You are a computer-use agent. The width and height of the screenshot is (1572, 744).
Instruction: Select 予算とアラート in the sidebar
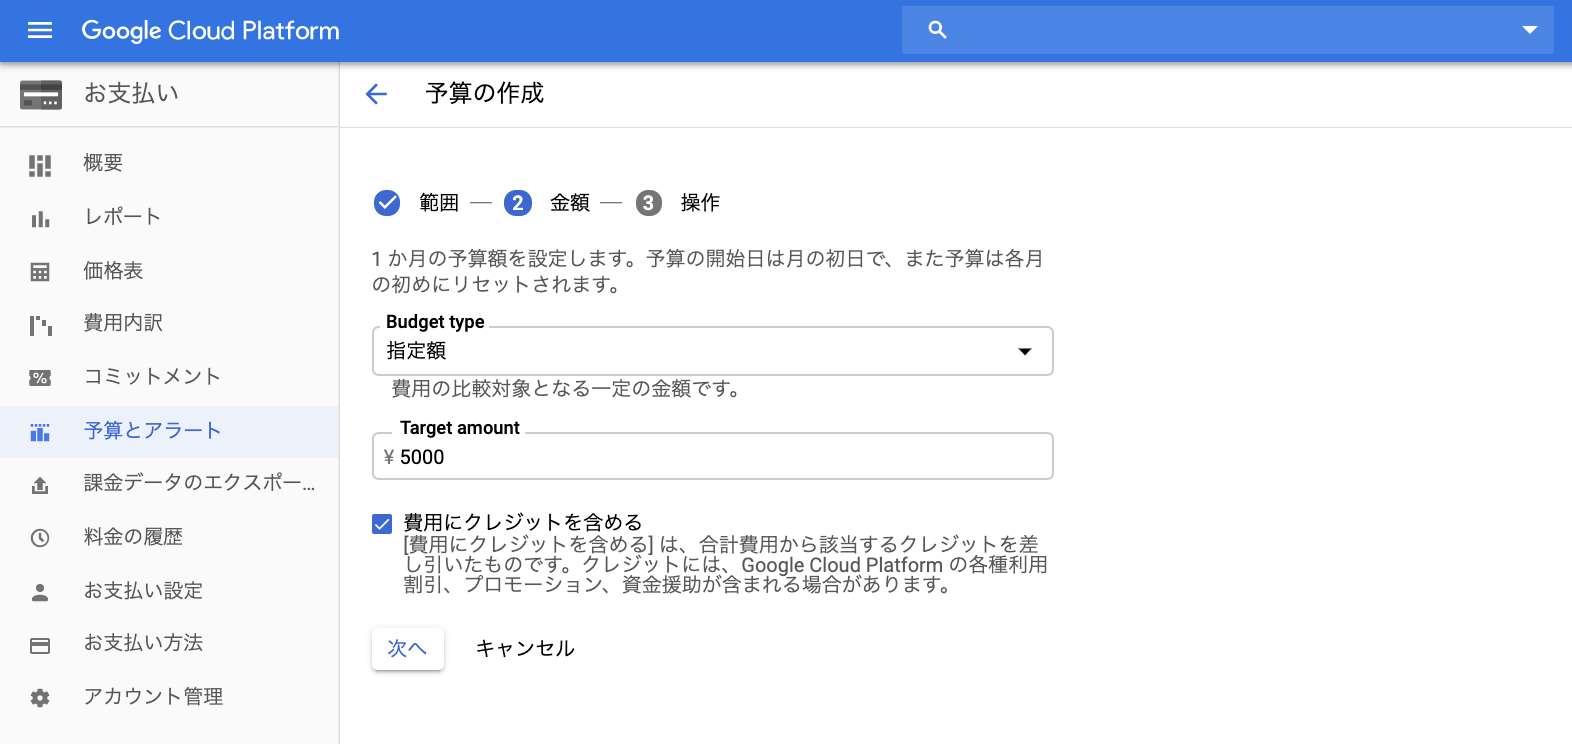[169, 431]
